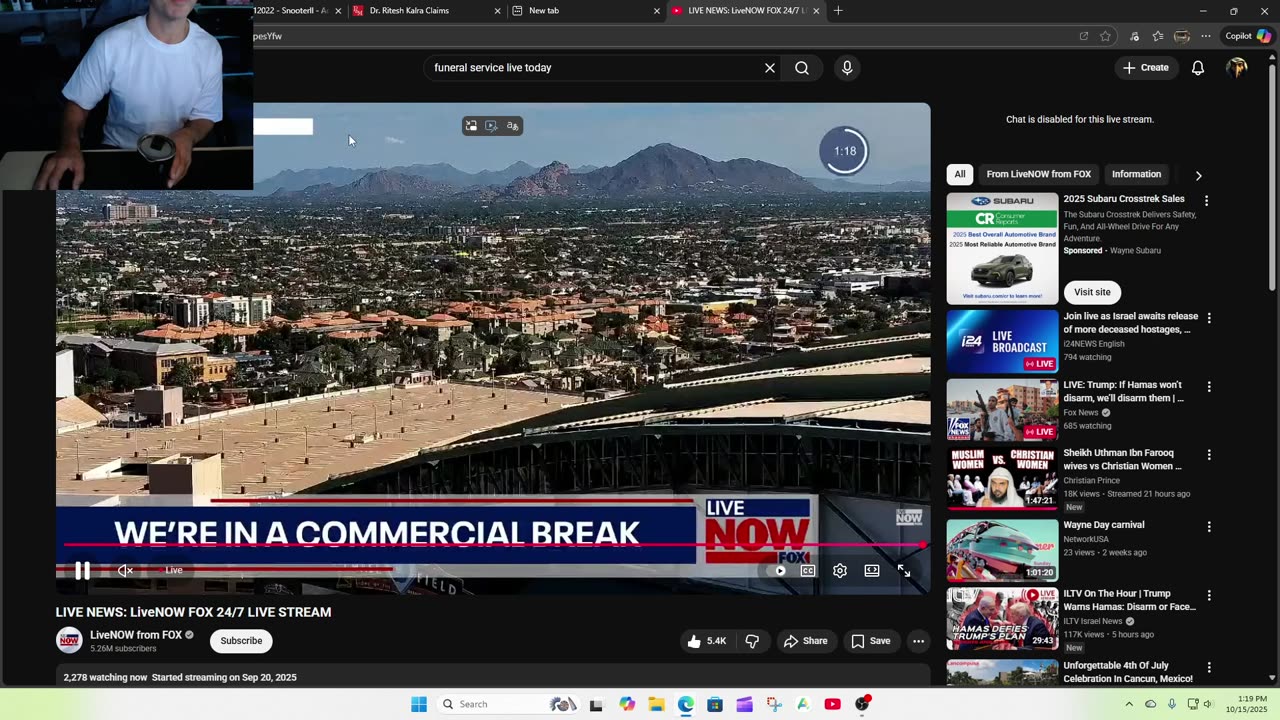The image size is (1280, 720).
Task: Open options for Unforgettable 4th Of July video
Action: coord(1209,668)
